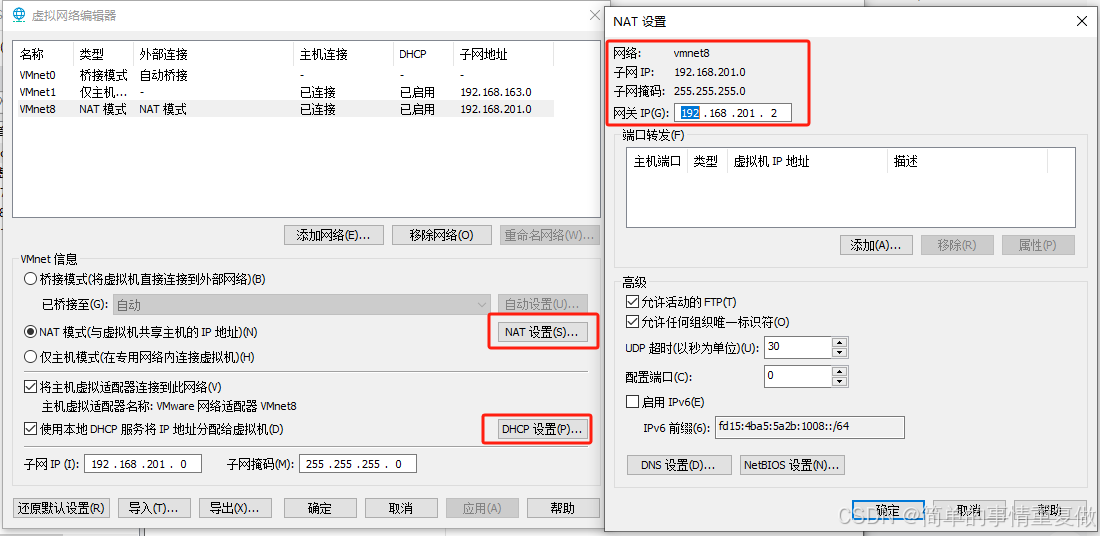
Task: Click the 导入(T)... button
Action: pos(153,508)
